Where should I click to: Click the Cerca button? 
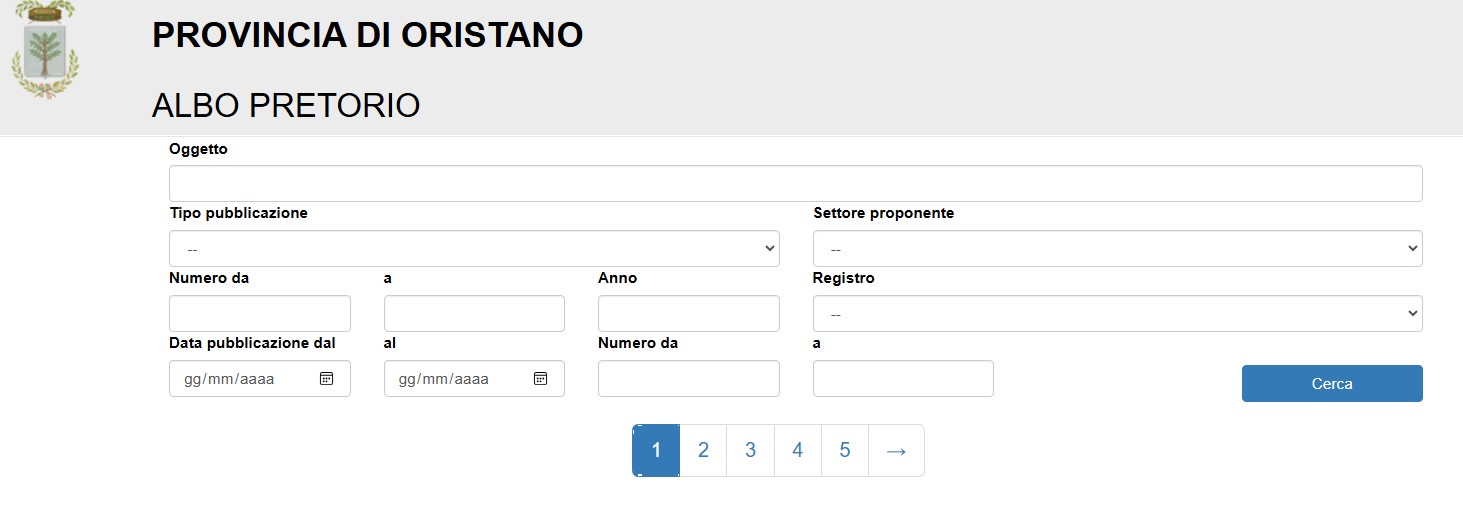1332,384
